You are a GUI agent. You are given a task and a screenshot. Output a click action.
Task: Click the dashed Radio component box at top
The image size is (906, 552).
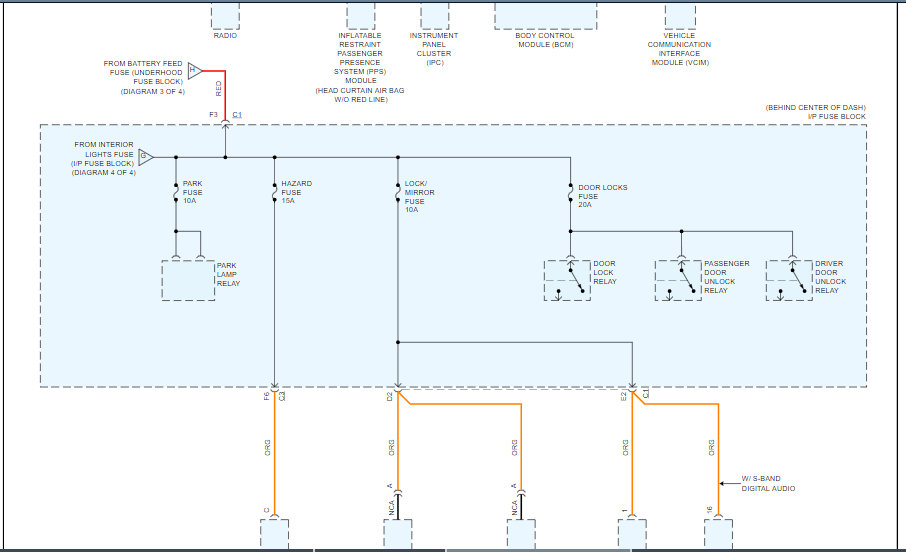225,16
